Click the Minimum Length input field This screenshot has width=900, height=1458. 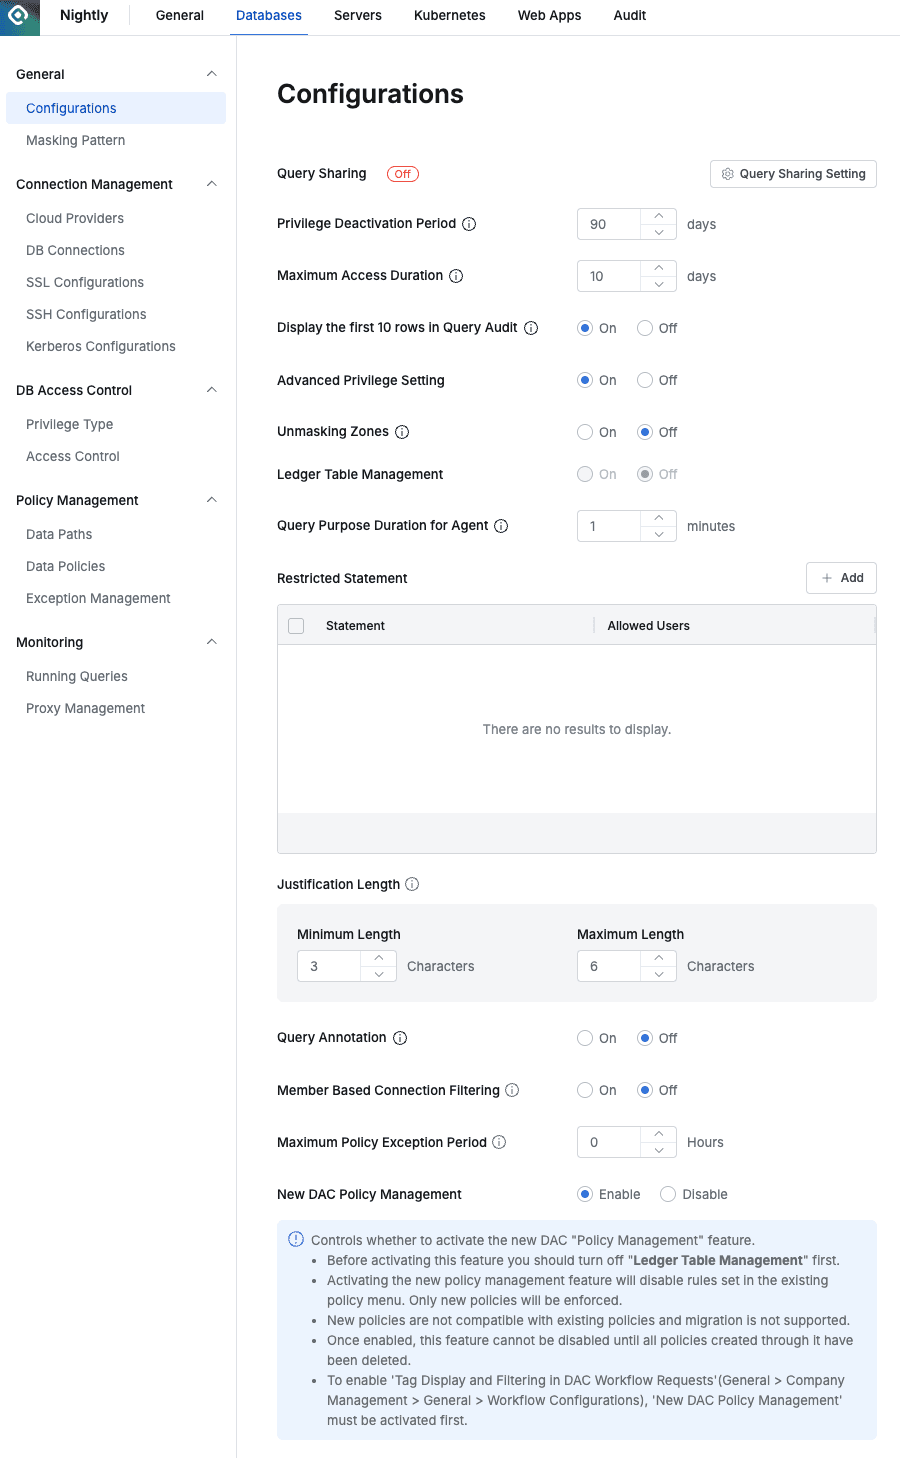tap(328, 966)
